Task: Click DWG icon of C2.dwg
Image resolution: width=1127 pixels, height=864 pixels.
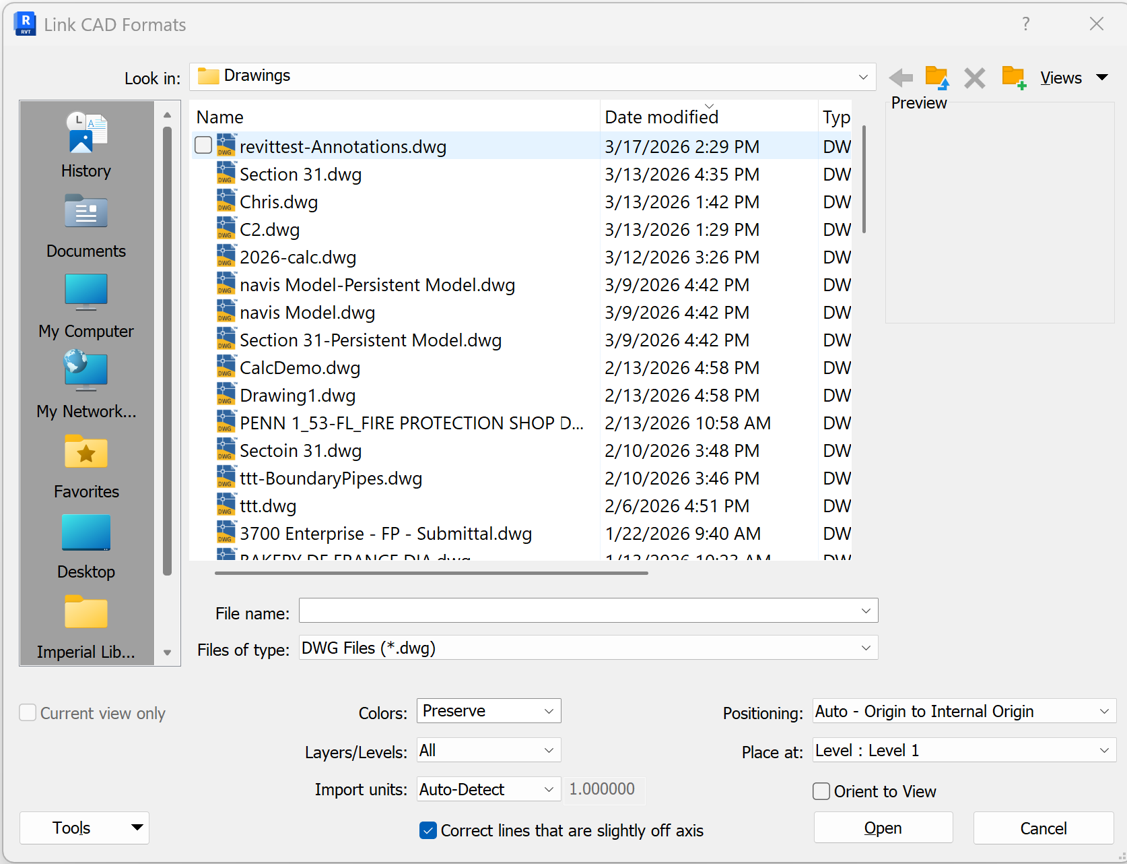Action: pos(226,229)
